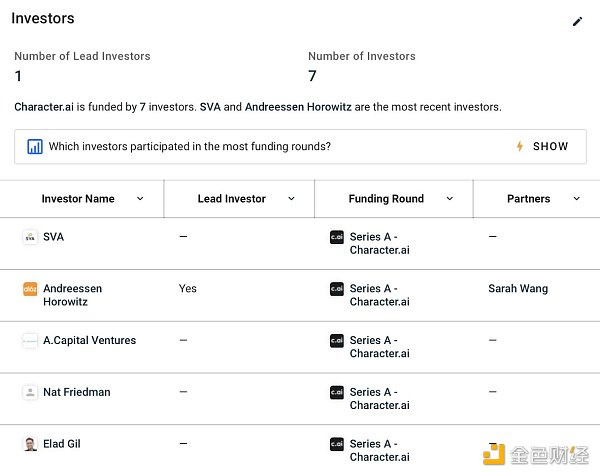
Task: Click the Nat Friedman investor name
Action: 78,393
